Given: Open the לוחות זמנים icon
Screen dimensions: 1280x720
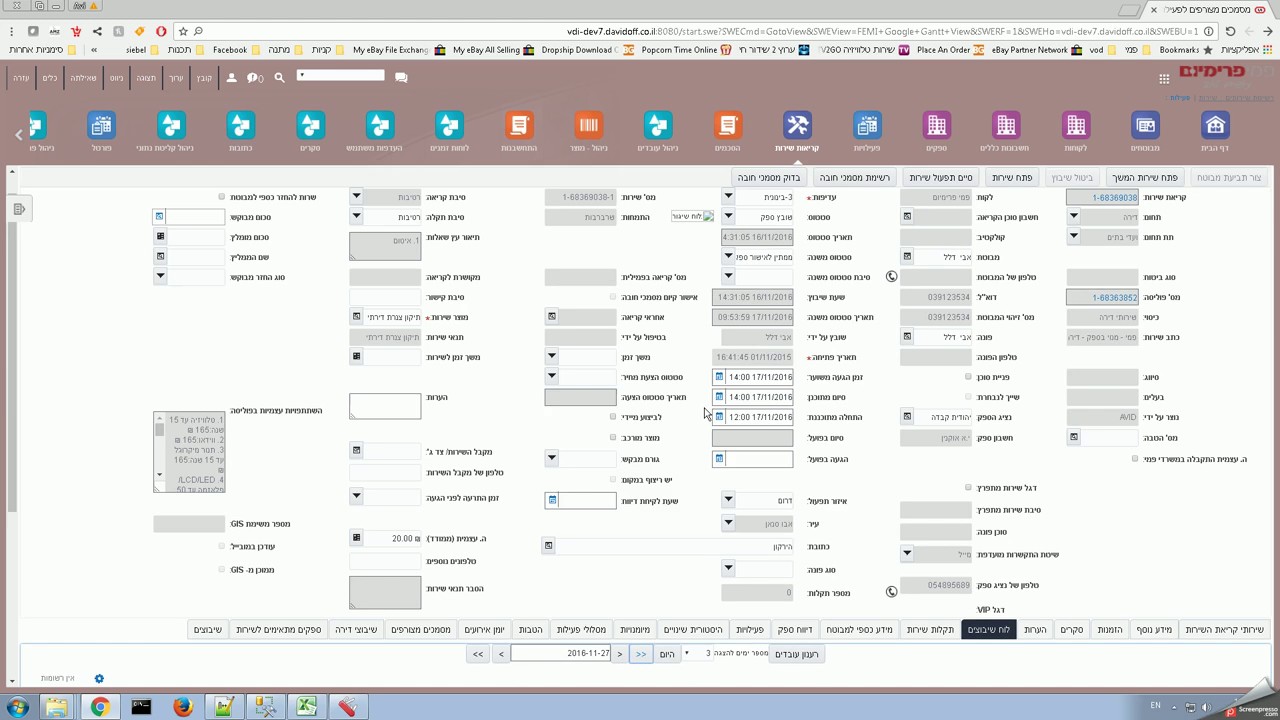Looking at the screenshot, I should pos(449,125).
